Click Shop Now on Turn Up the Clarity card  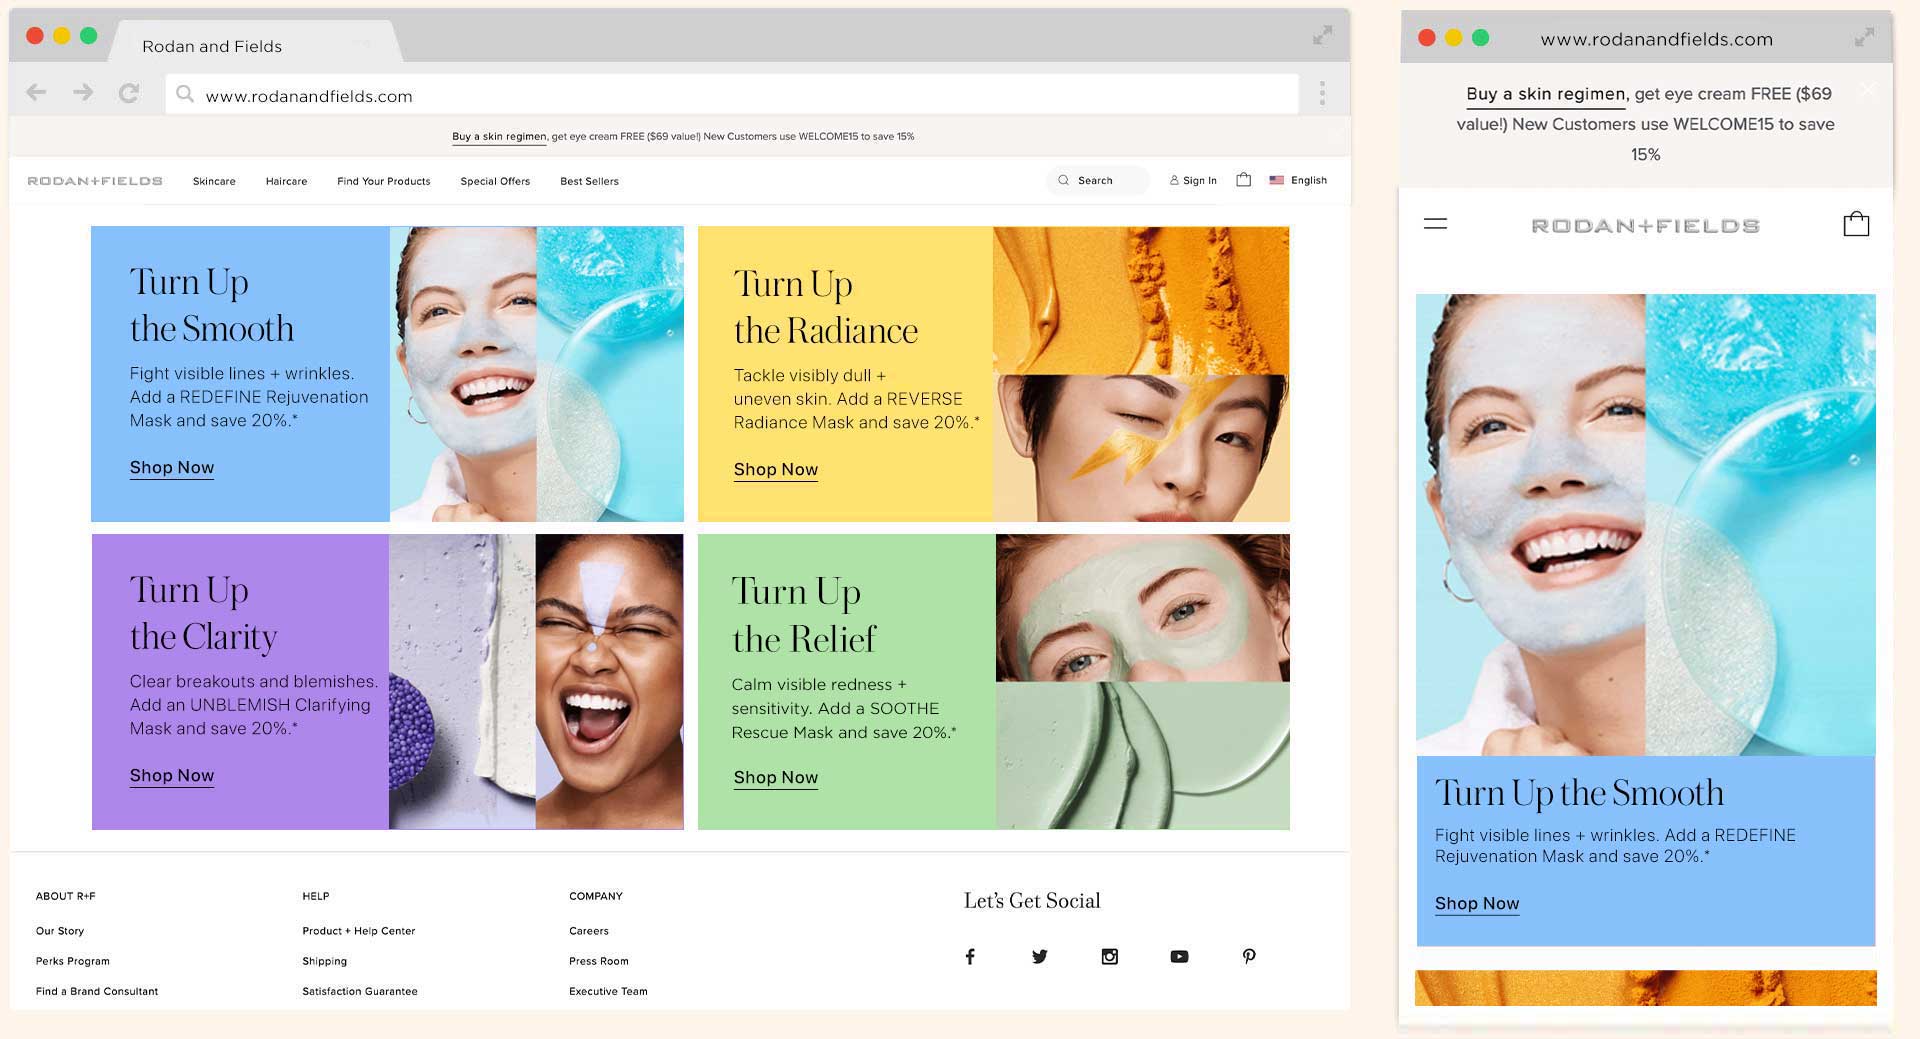[172, 775]
